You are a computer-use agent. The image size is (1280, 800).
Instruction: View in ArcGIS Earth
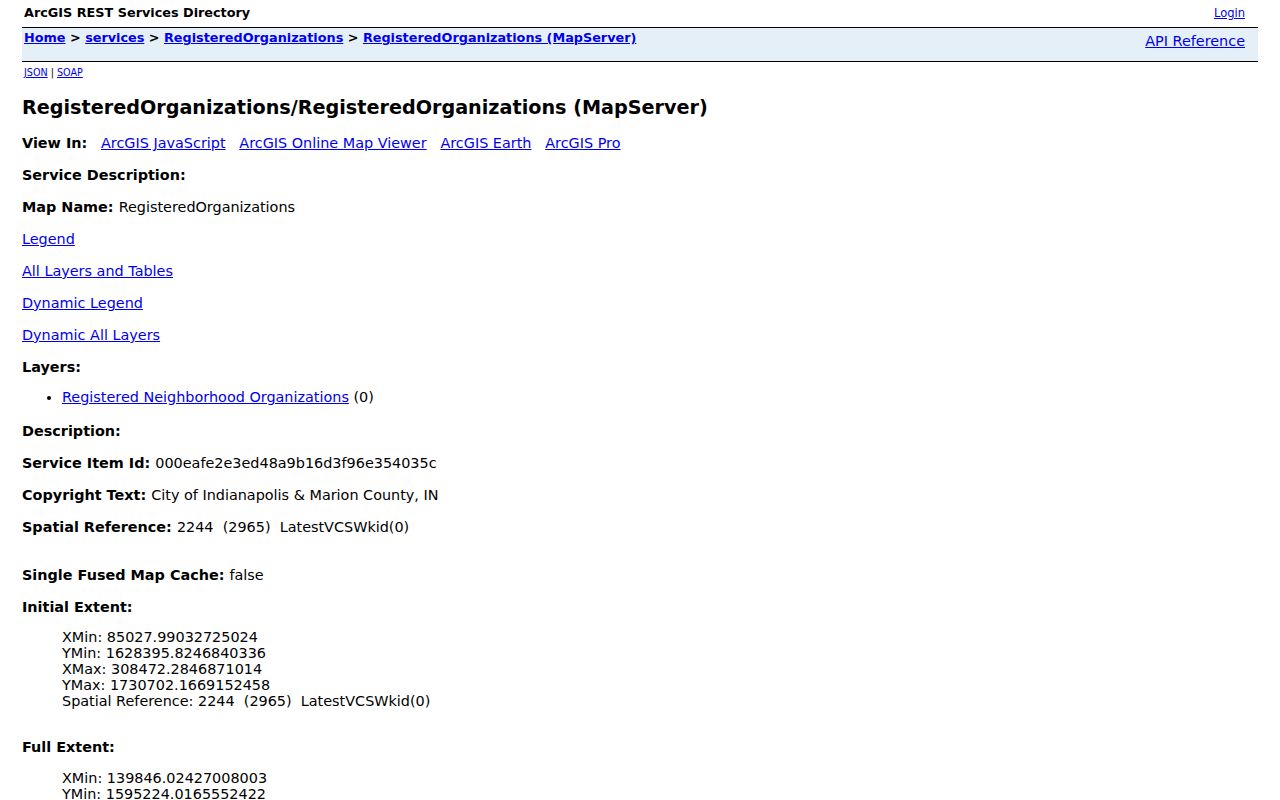pyautogui.click(x=486, y=143)
